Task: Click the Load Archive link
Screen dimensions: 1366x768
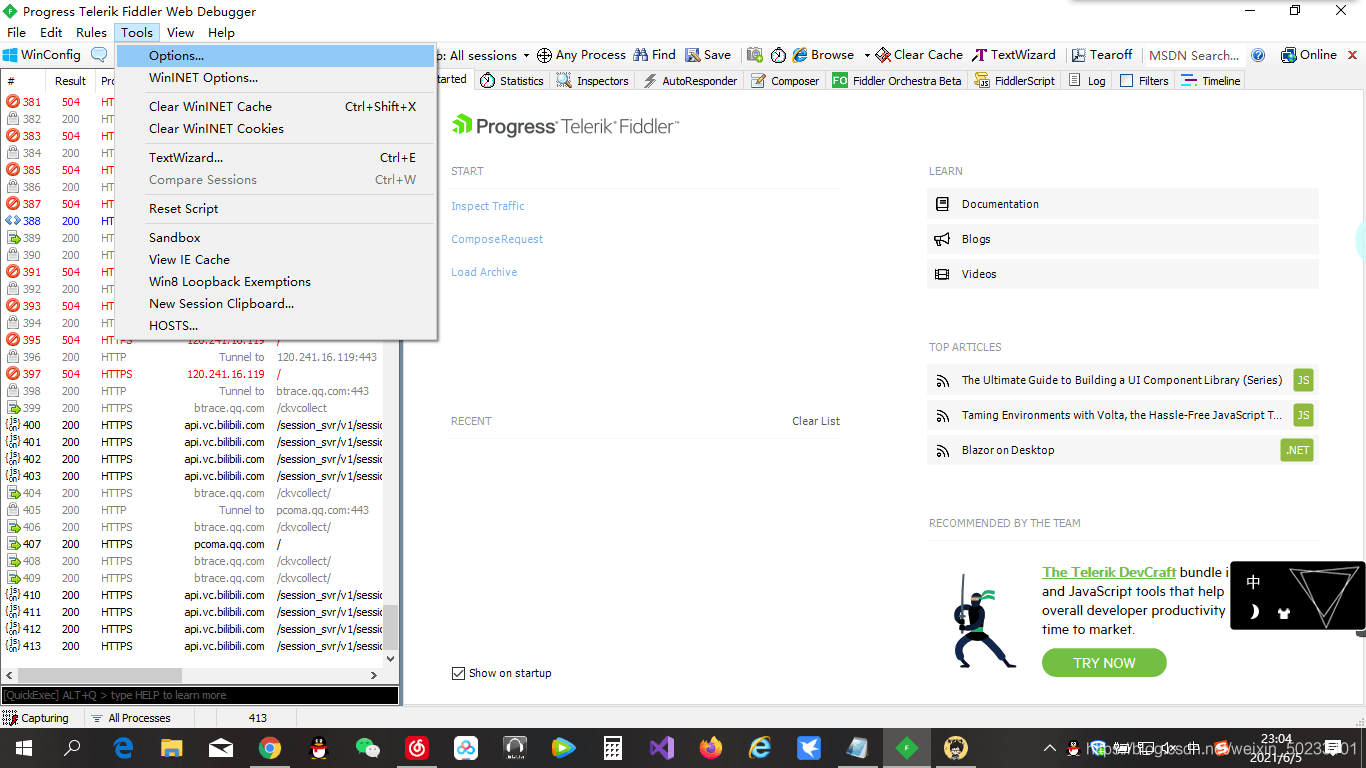Action: 484,272
